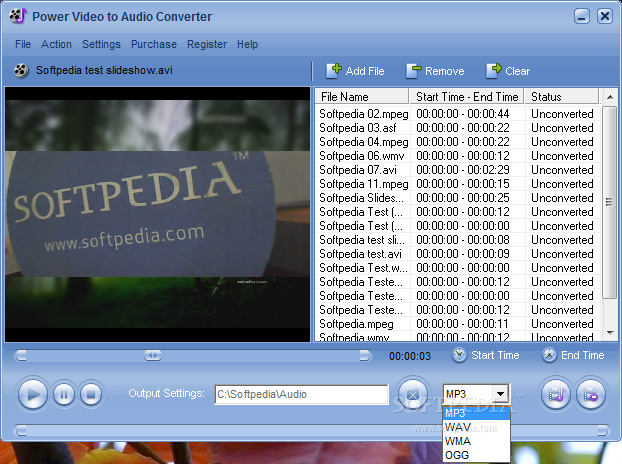
Task: Click the Status column header
Action: (x=562, y=97)
